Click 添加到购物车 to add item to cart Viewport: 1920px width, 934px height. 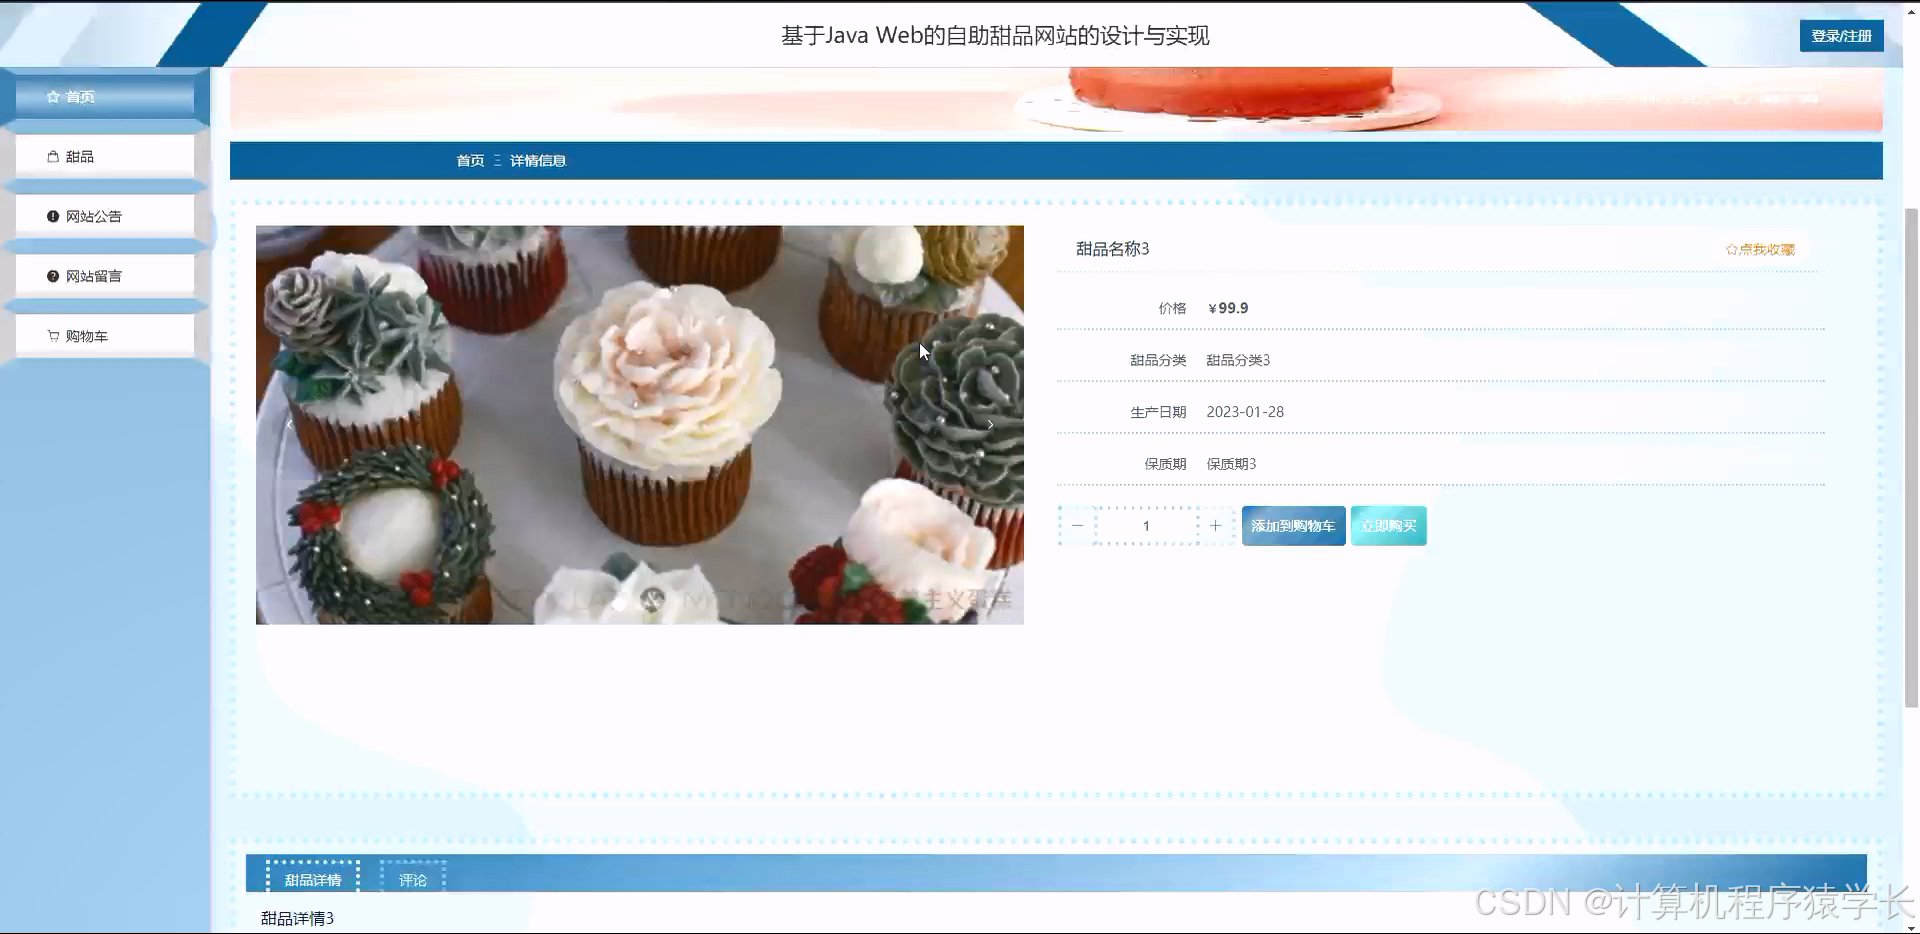1292,525
